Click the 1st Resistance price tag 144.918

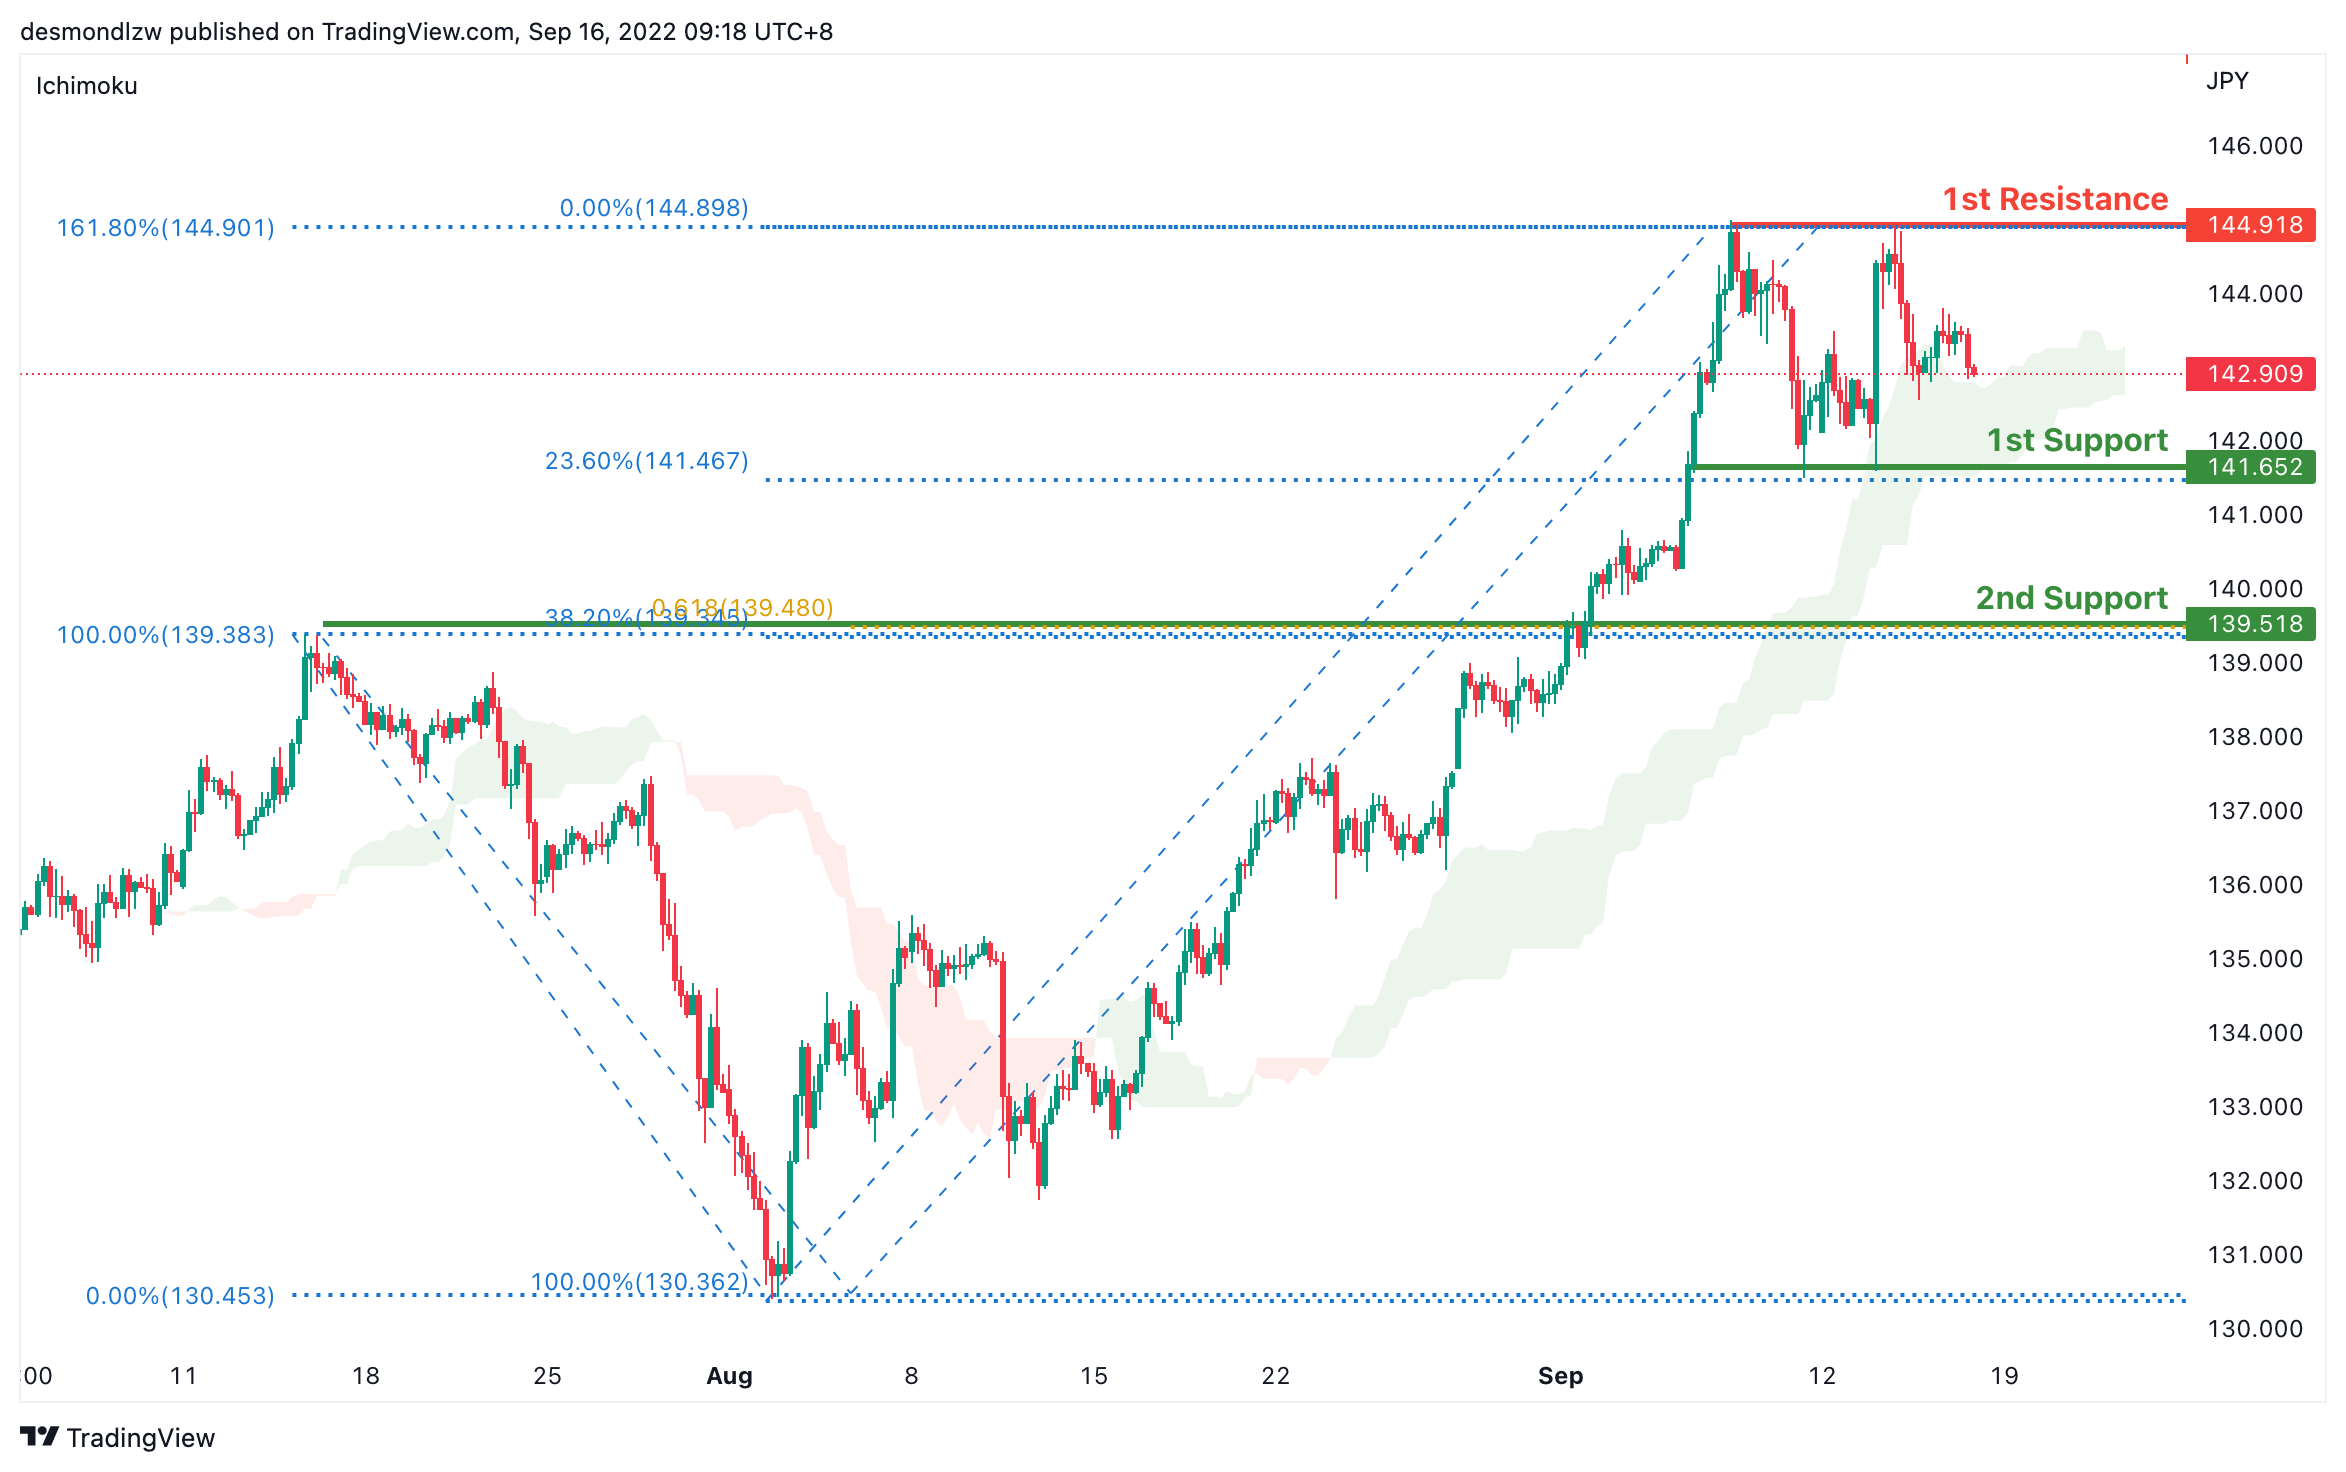[x=2250, y=225]
